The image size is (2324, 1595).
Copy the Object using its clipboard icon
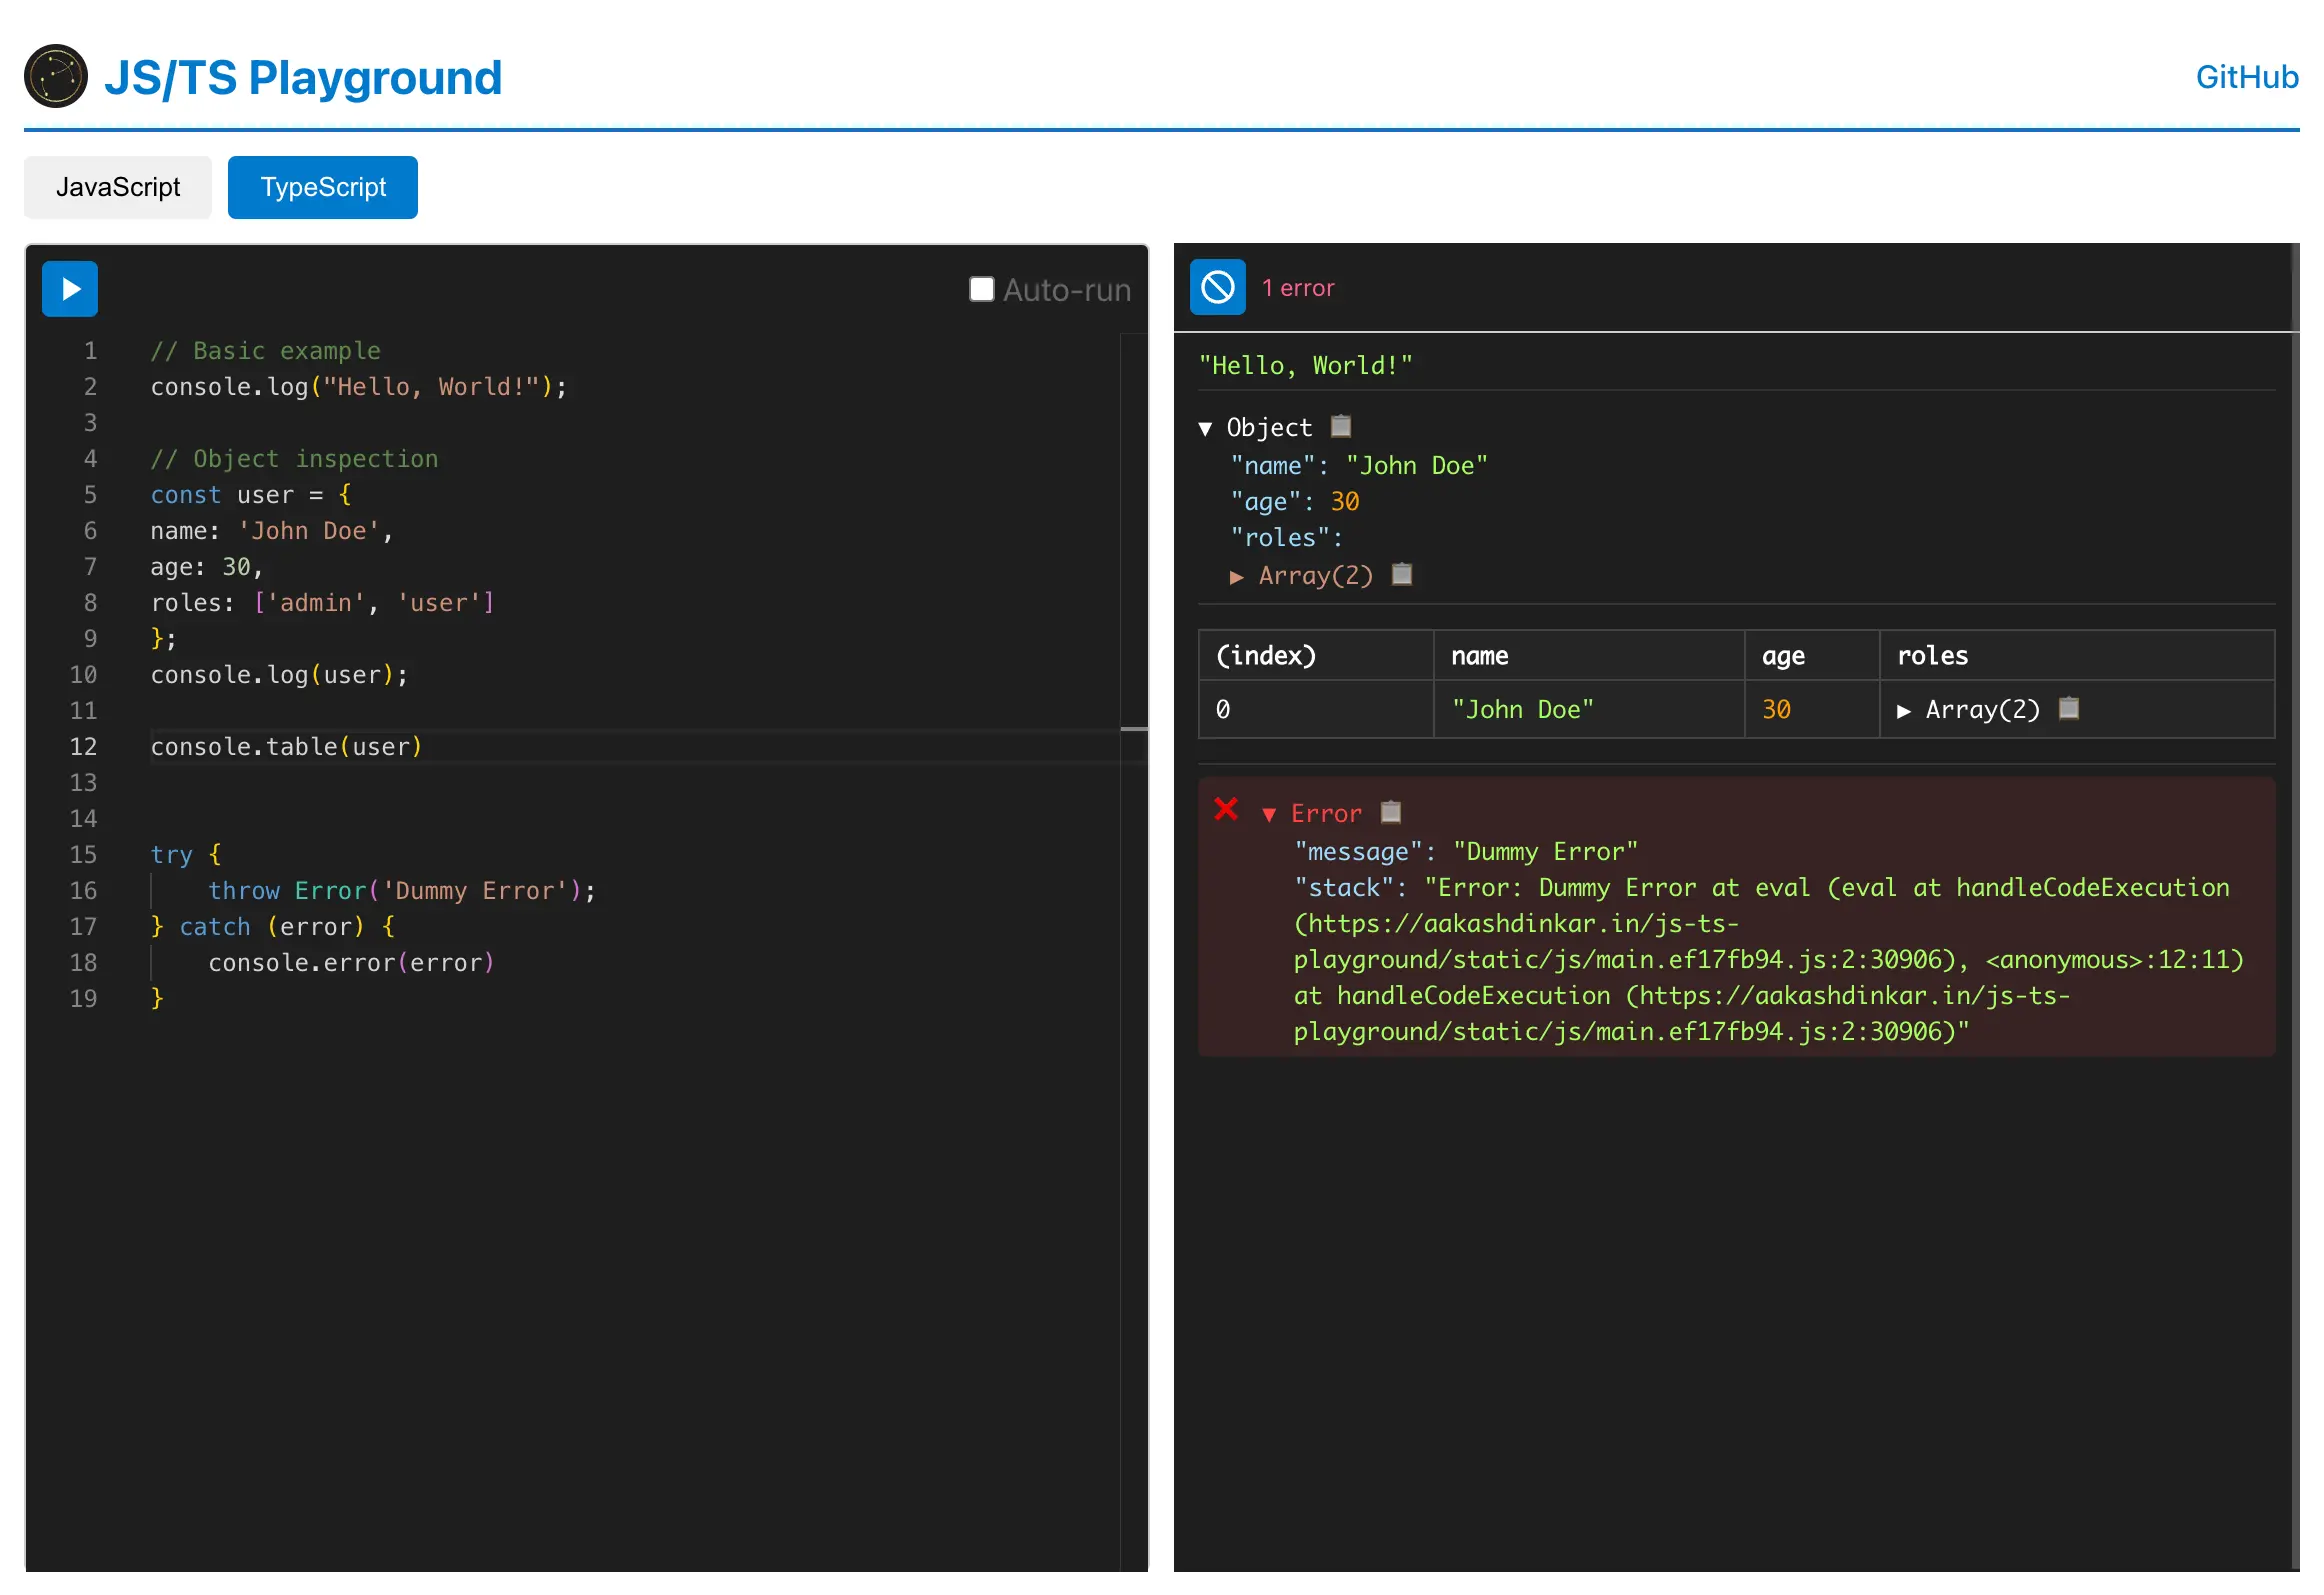[x=1340, y=426]
